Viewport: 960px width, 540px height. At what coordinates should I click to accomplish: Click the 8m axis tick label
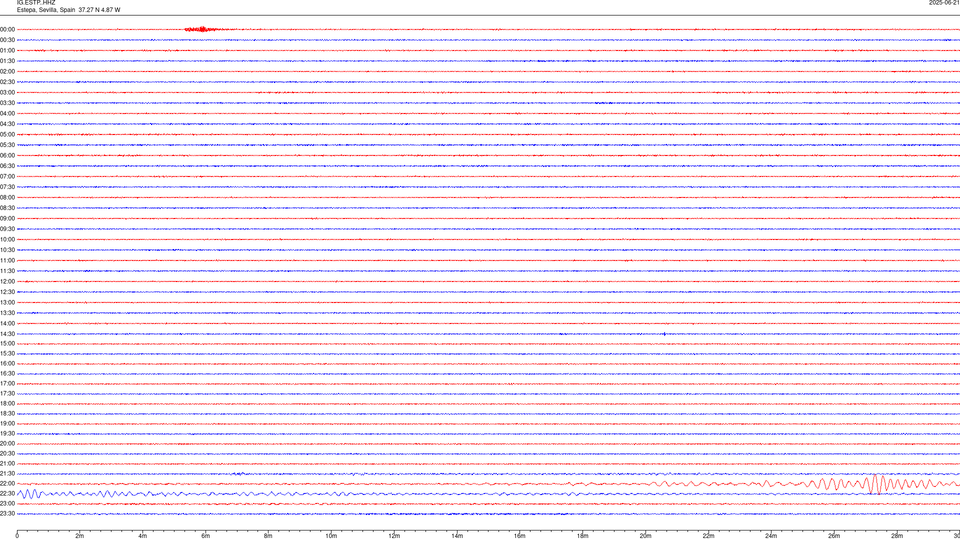click(268, 536)
